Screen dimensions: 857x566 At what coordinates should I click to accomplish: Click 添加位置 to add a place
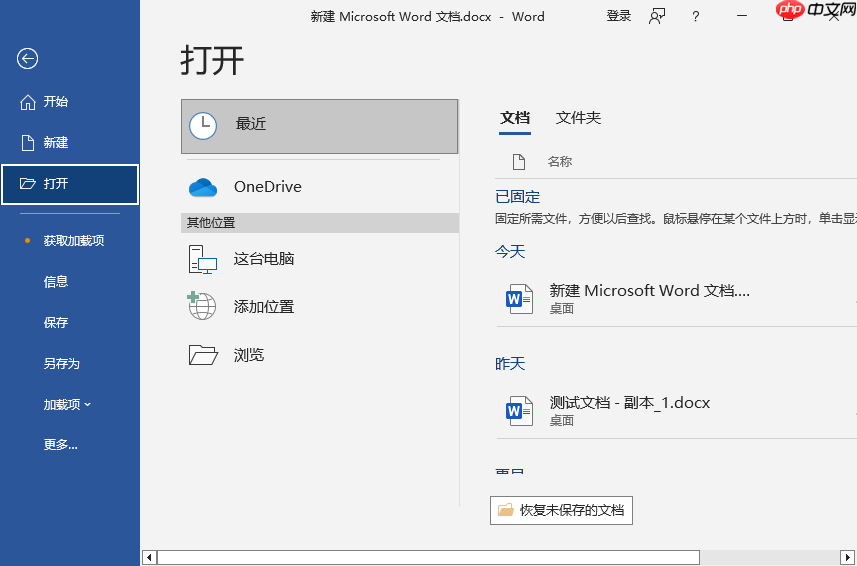319,306
